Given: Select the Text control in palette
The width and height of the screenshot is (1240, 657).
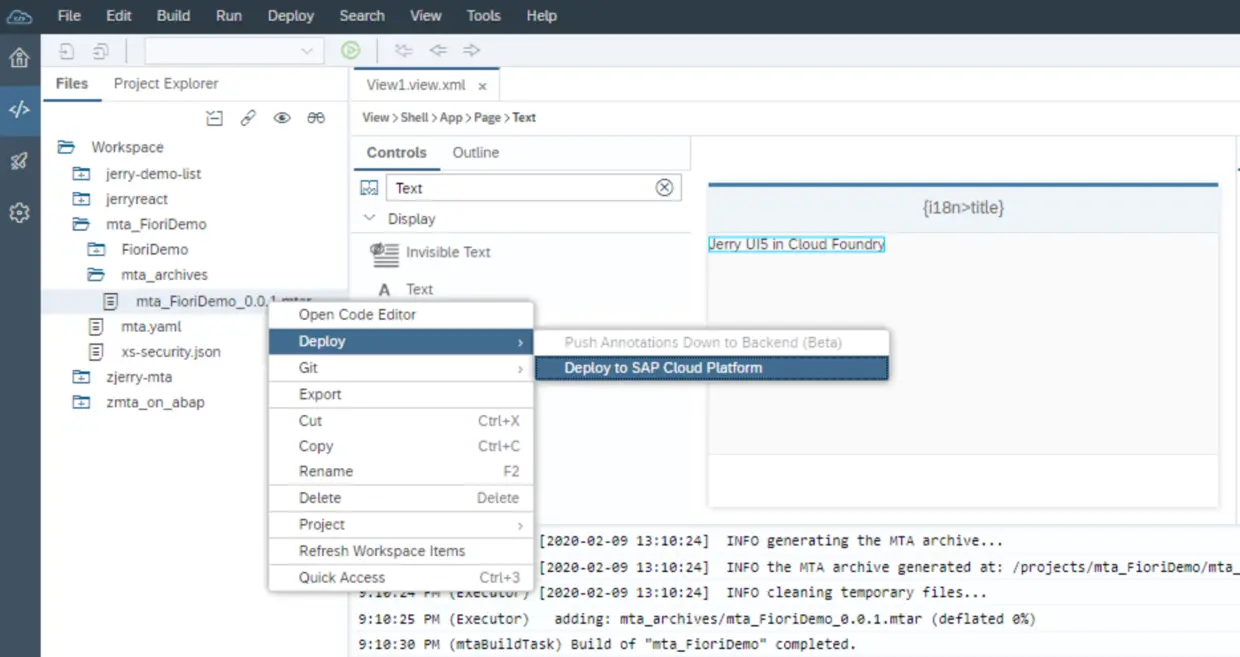Looking at the screenshot, I should (420, 289).
